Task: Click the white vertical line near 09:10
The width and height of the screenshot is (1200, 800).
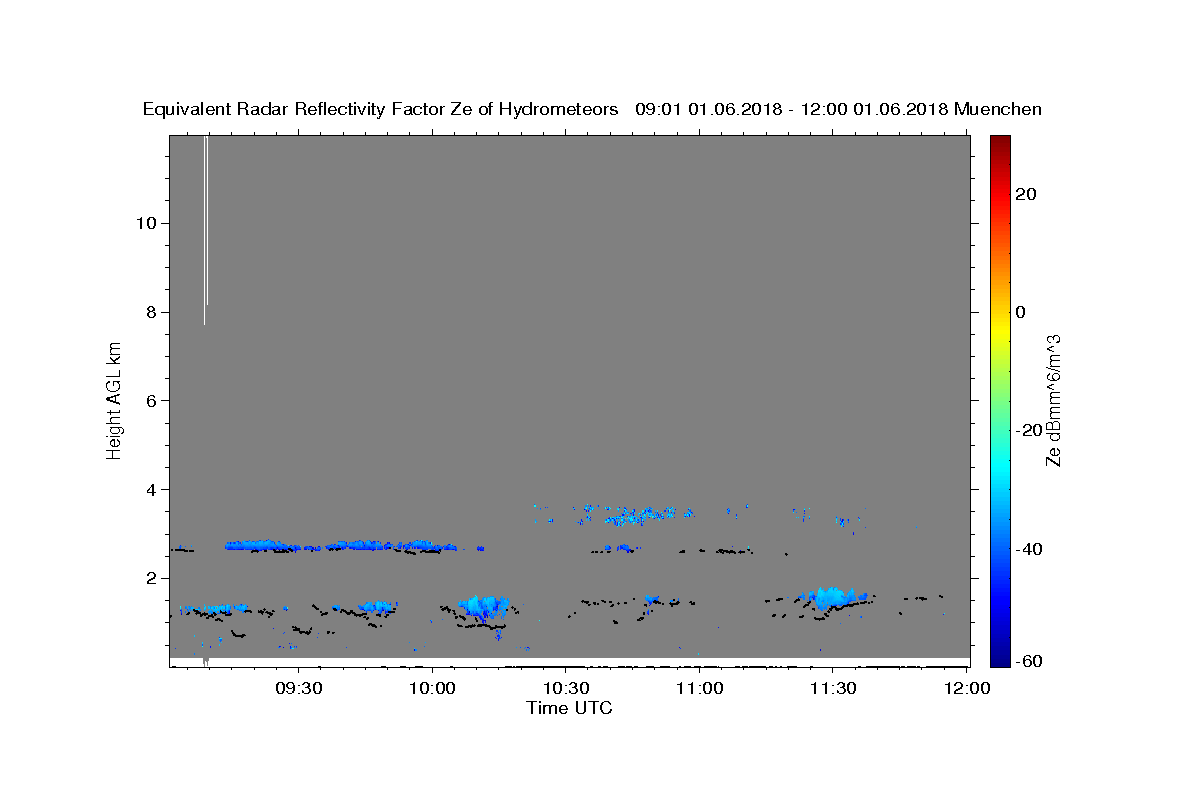Action: (205, 230)
